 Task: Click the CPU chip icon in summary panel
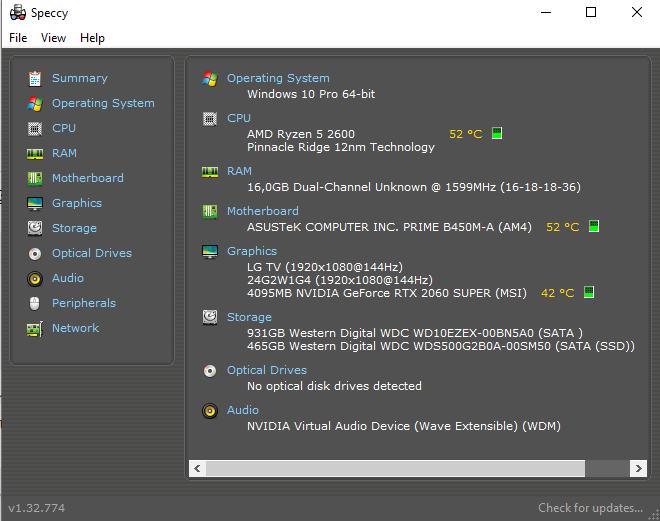coord(210,119)
